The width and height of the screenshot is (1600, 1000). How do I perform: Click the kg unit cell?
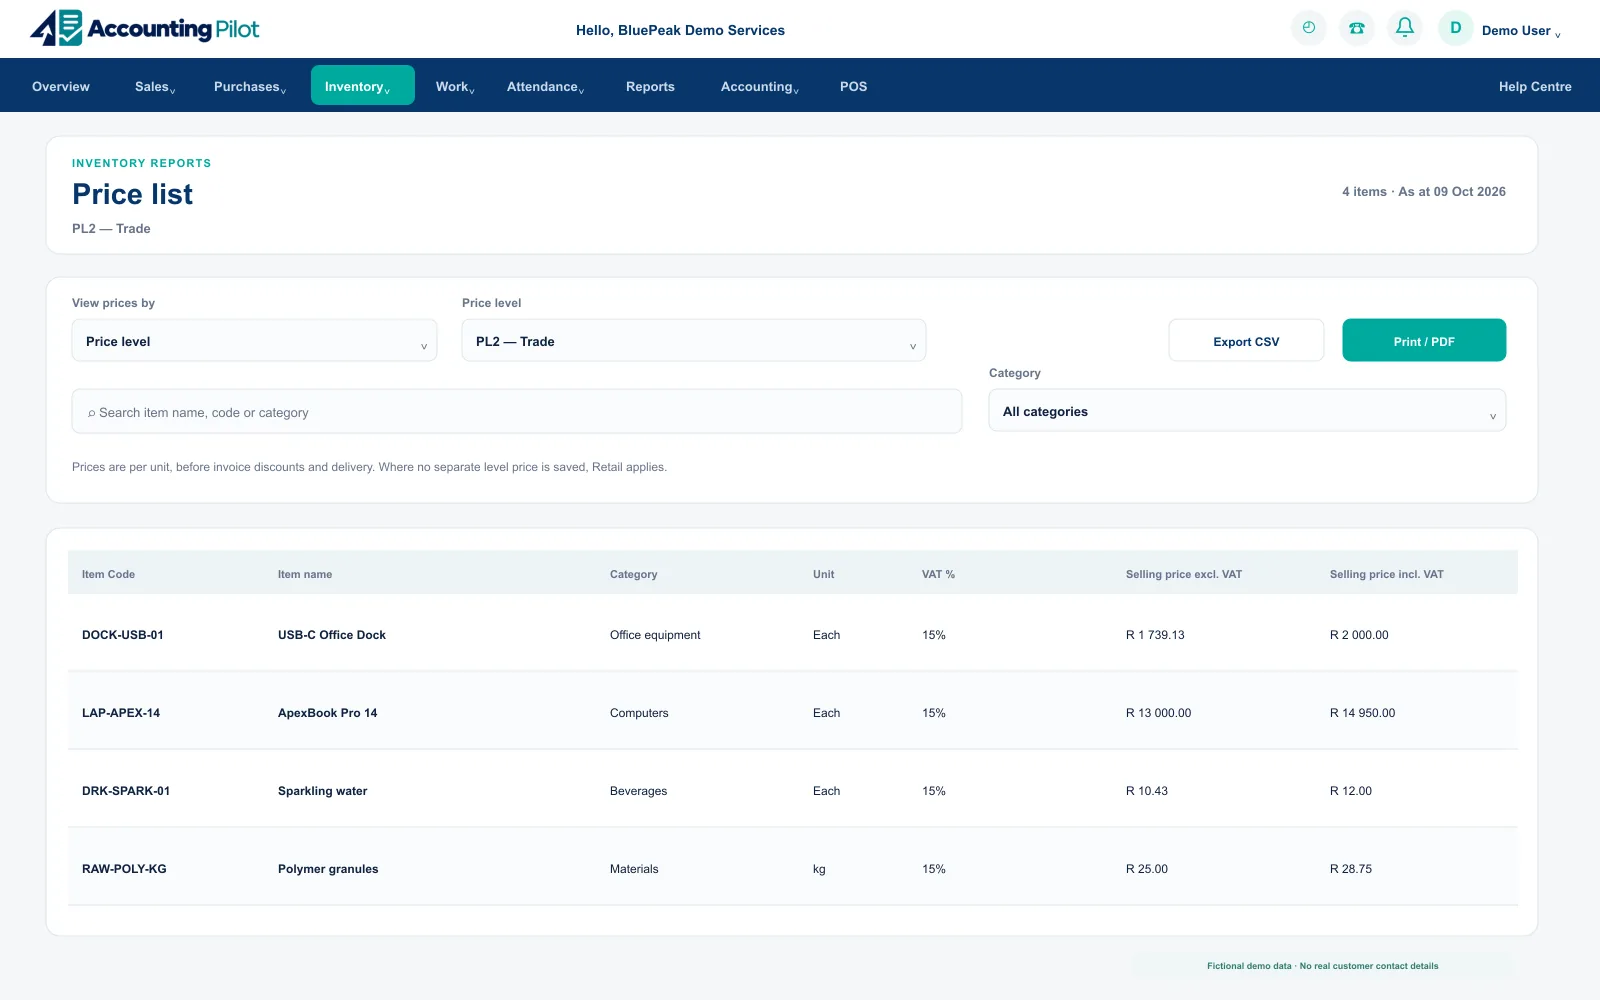[x=819, y=869]
